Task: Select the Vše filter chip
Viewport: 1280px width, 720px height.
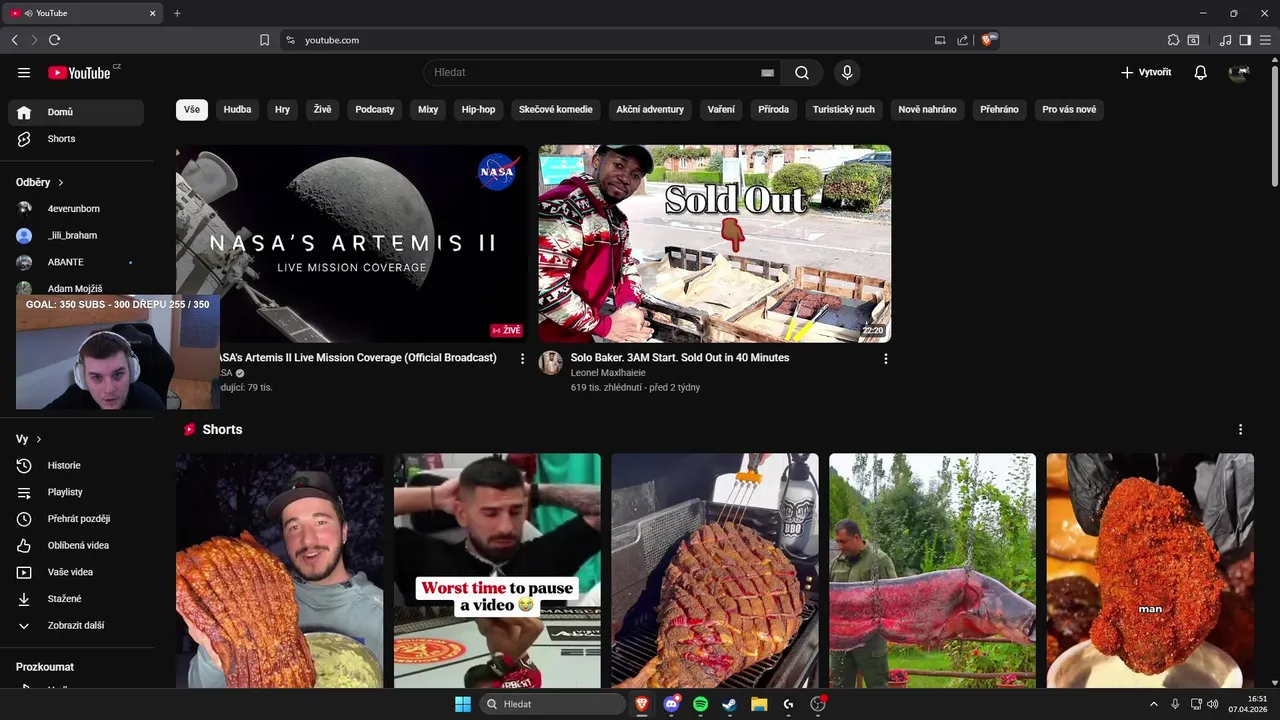Action: (192, 110)
